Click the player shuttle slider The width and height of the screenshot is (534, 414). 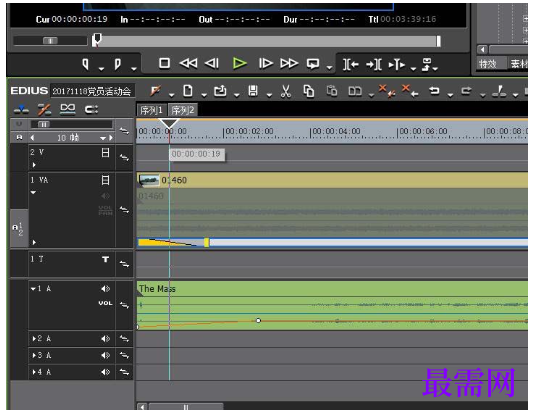[x=50, y=41]
